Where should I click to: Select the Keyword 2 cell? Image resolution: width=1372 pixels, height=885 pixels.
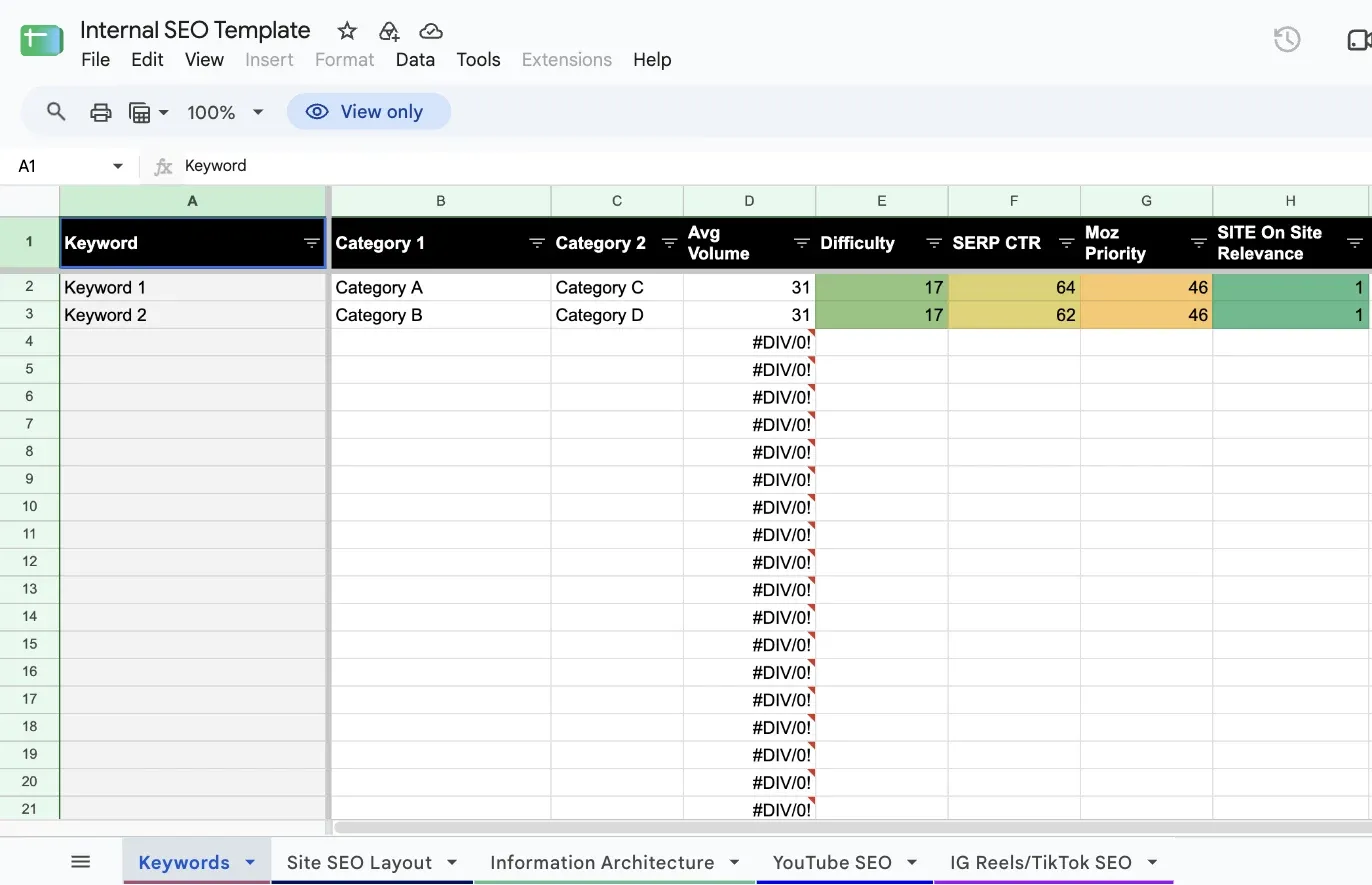point(193,315)
